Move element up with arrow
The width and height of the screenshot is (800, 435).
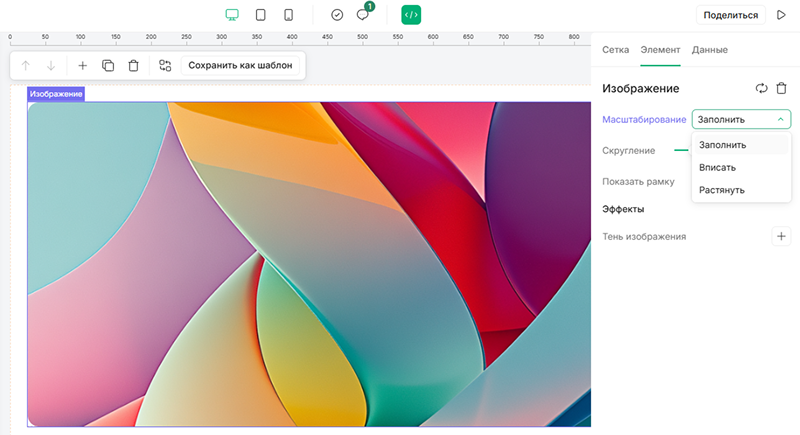pyautogui.click(x=26, y=66)
